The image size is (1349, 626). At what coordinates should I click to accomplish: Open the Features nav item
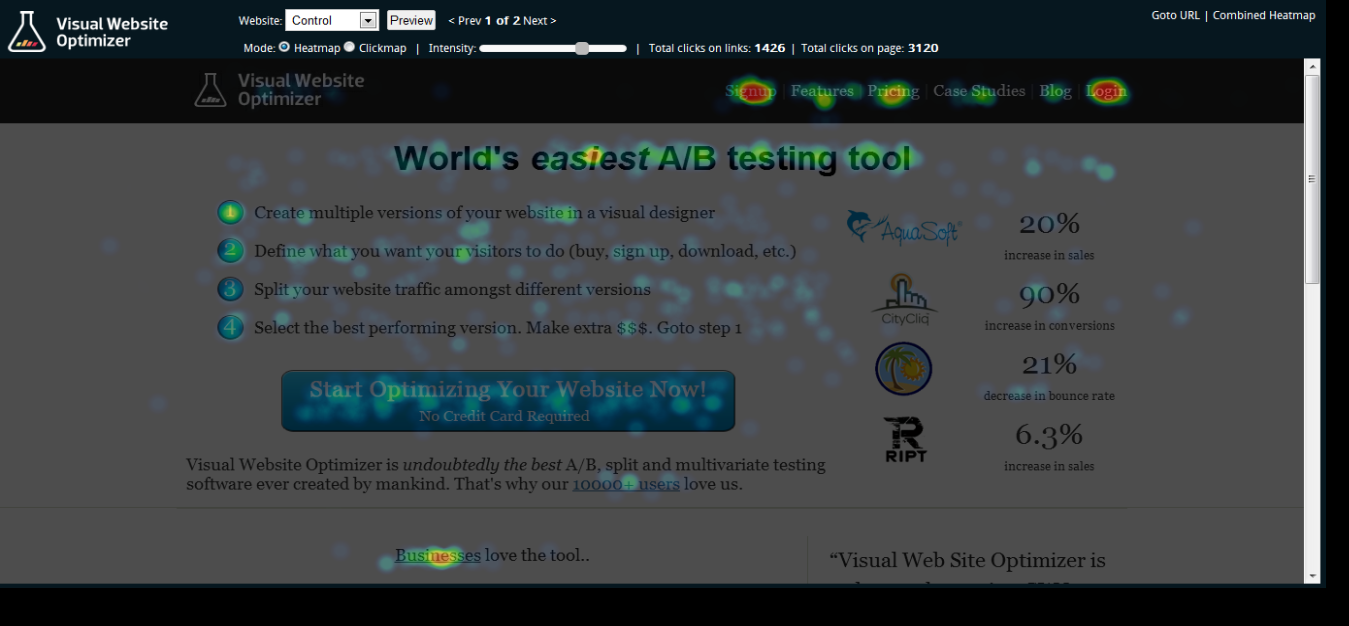[822, 91]
